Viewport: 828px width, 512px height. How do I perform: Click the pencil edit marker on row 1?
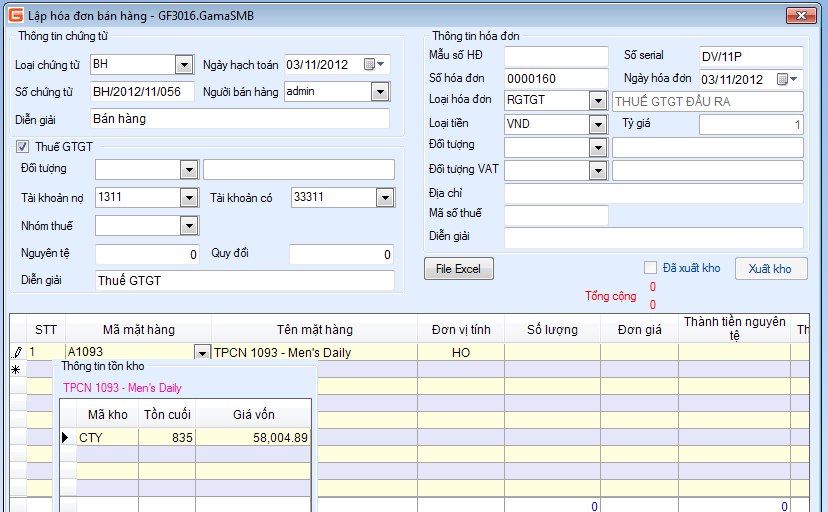pyautogui.click(x=16, y=352)
